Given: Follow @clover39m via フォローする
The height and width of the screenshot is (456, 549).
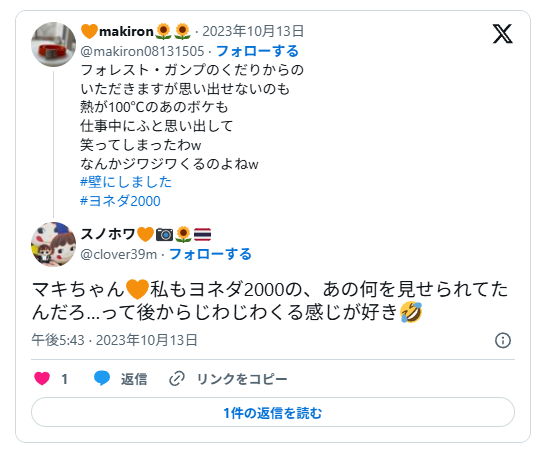Looking at the screenshot, I should pos(210,254).
